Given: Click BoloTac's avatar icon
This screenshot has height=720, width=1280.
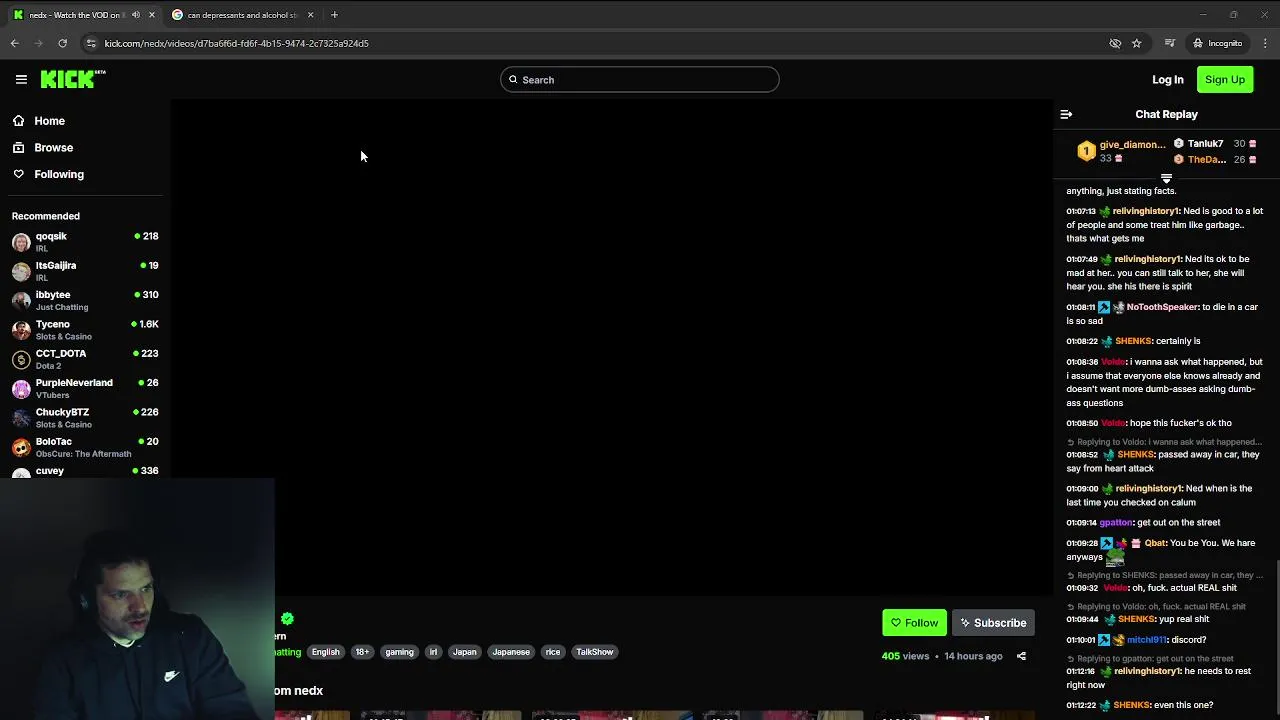Looking at the screenshot, I should point(21,447).
